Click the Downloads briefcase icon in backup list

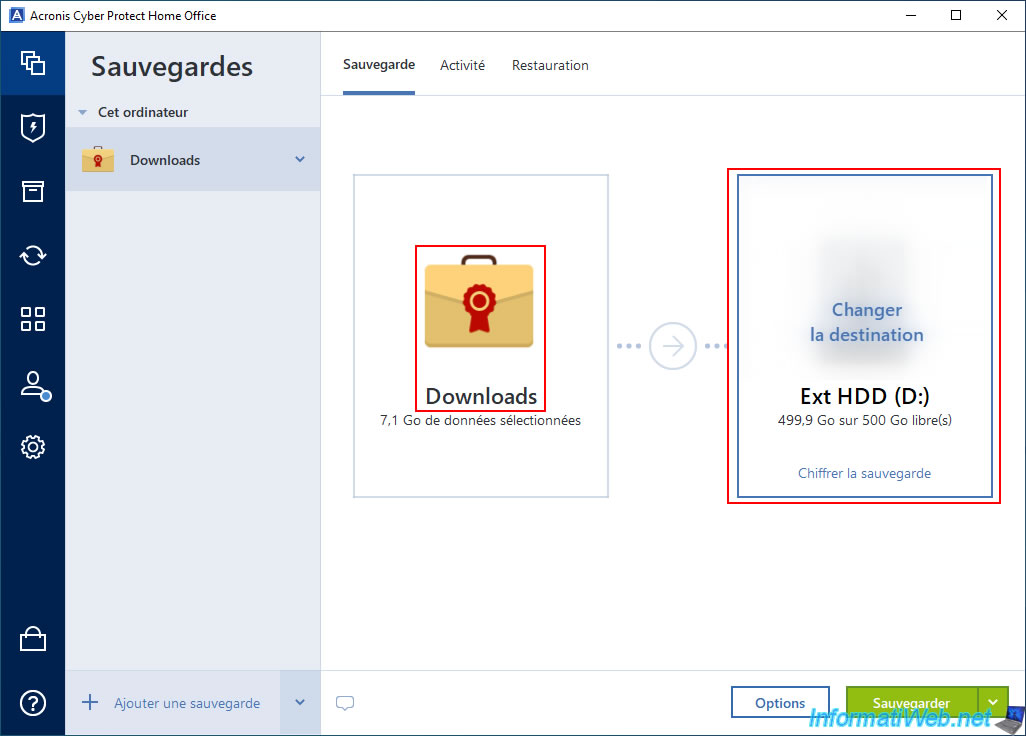(98, 159)
